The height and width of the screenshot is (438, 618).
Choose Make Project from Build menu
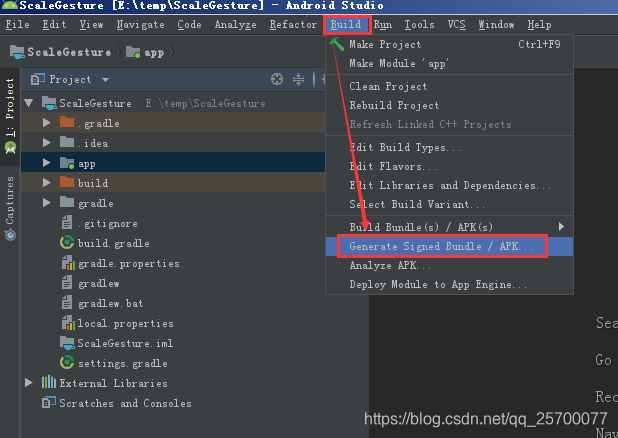[x=449, y=44]
